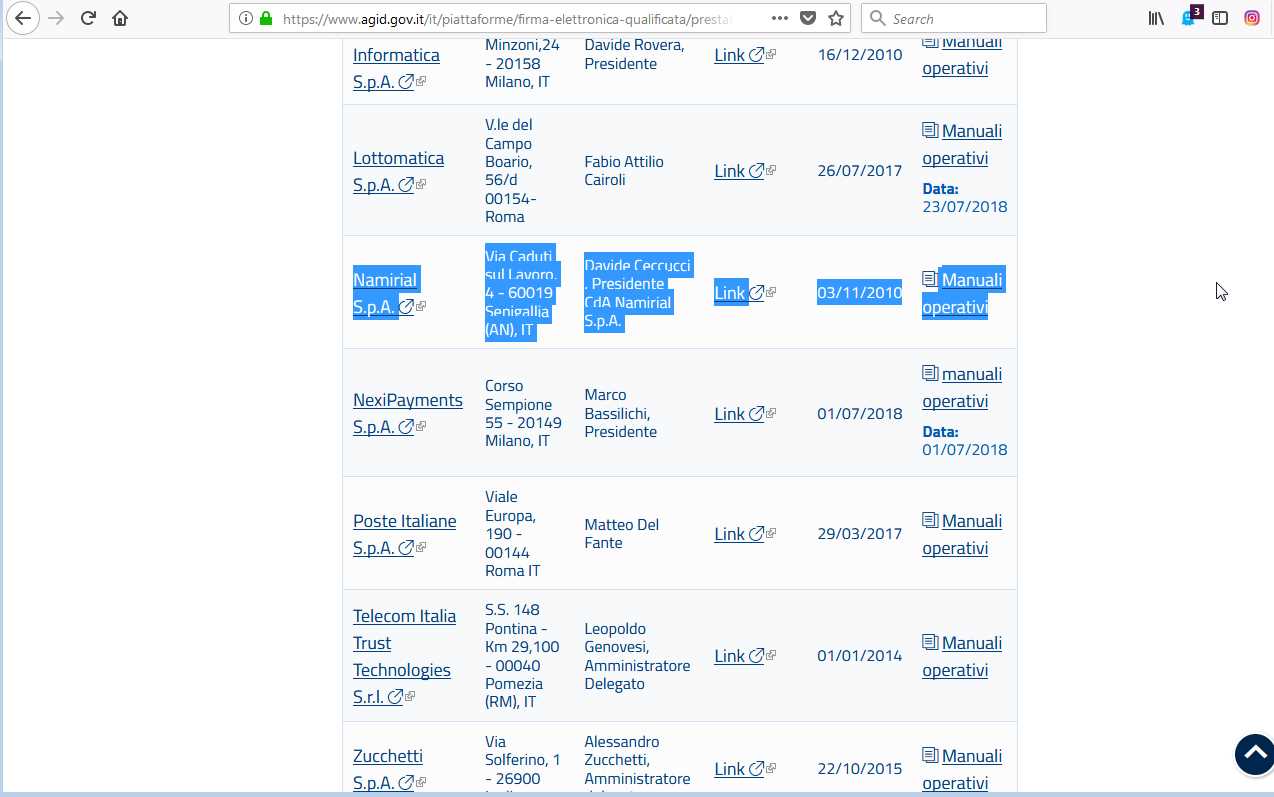Open the Library menu icon

[x=1156, y=18]
